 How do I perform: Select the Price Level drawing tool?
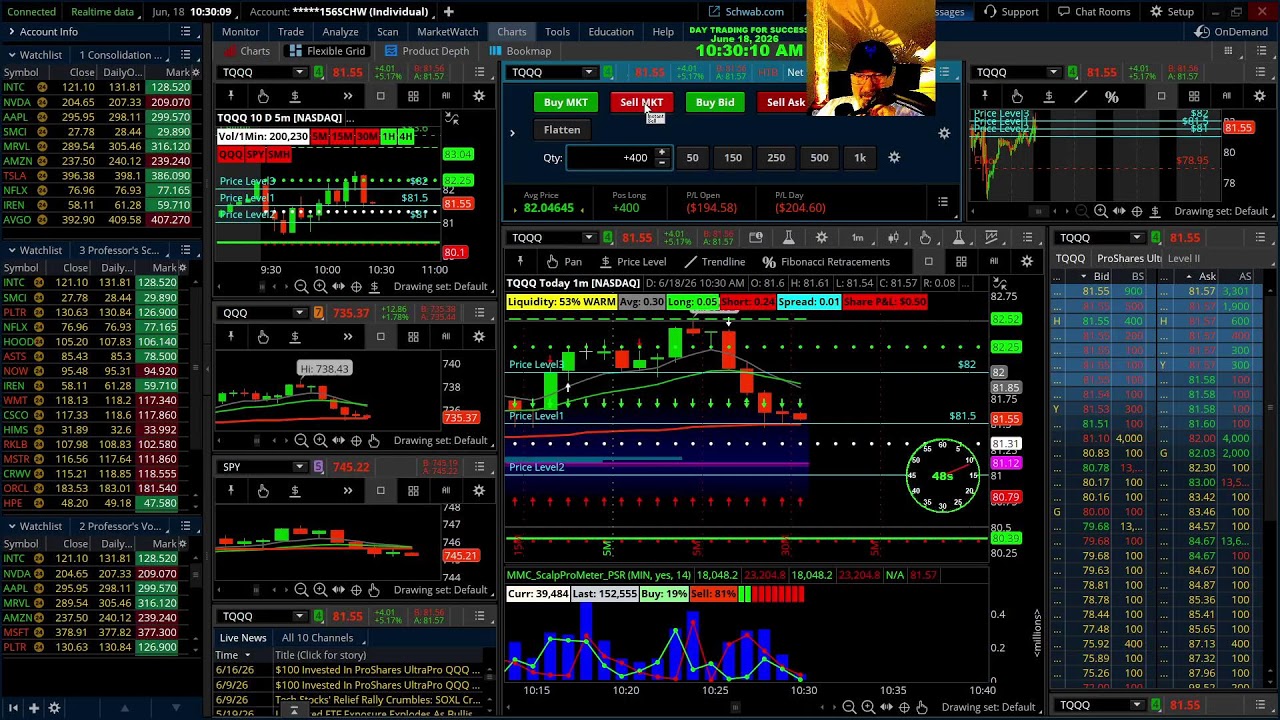(633, 262)
